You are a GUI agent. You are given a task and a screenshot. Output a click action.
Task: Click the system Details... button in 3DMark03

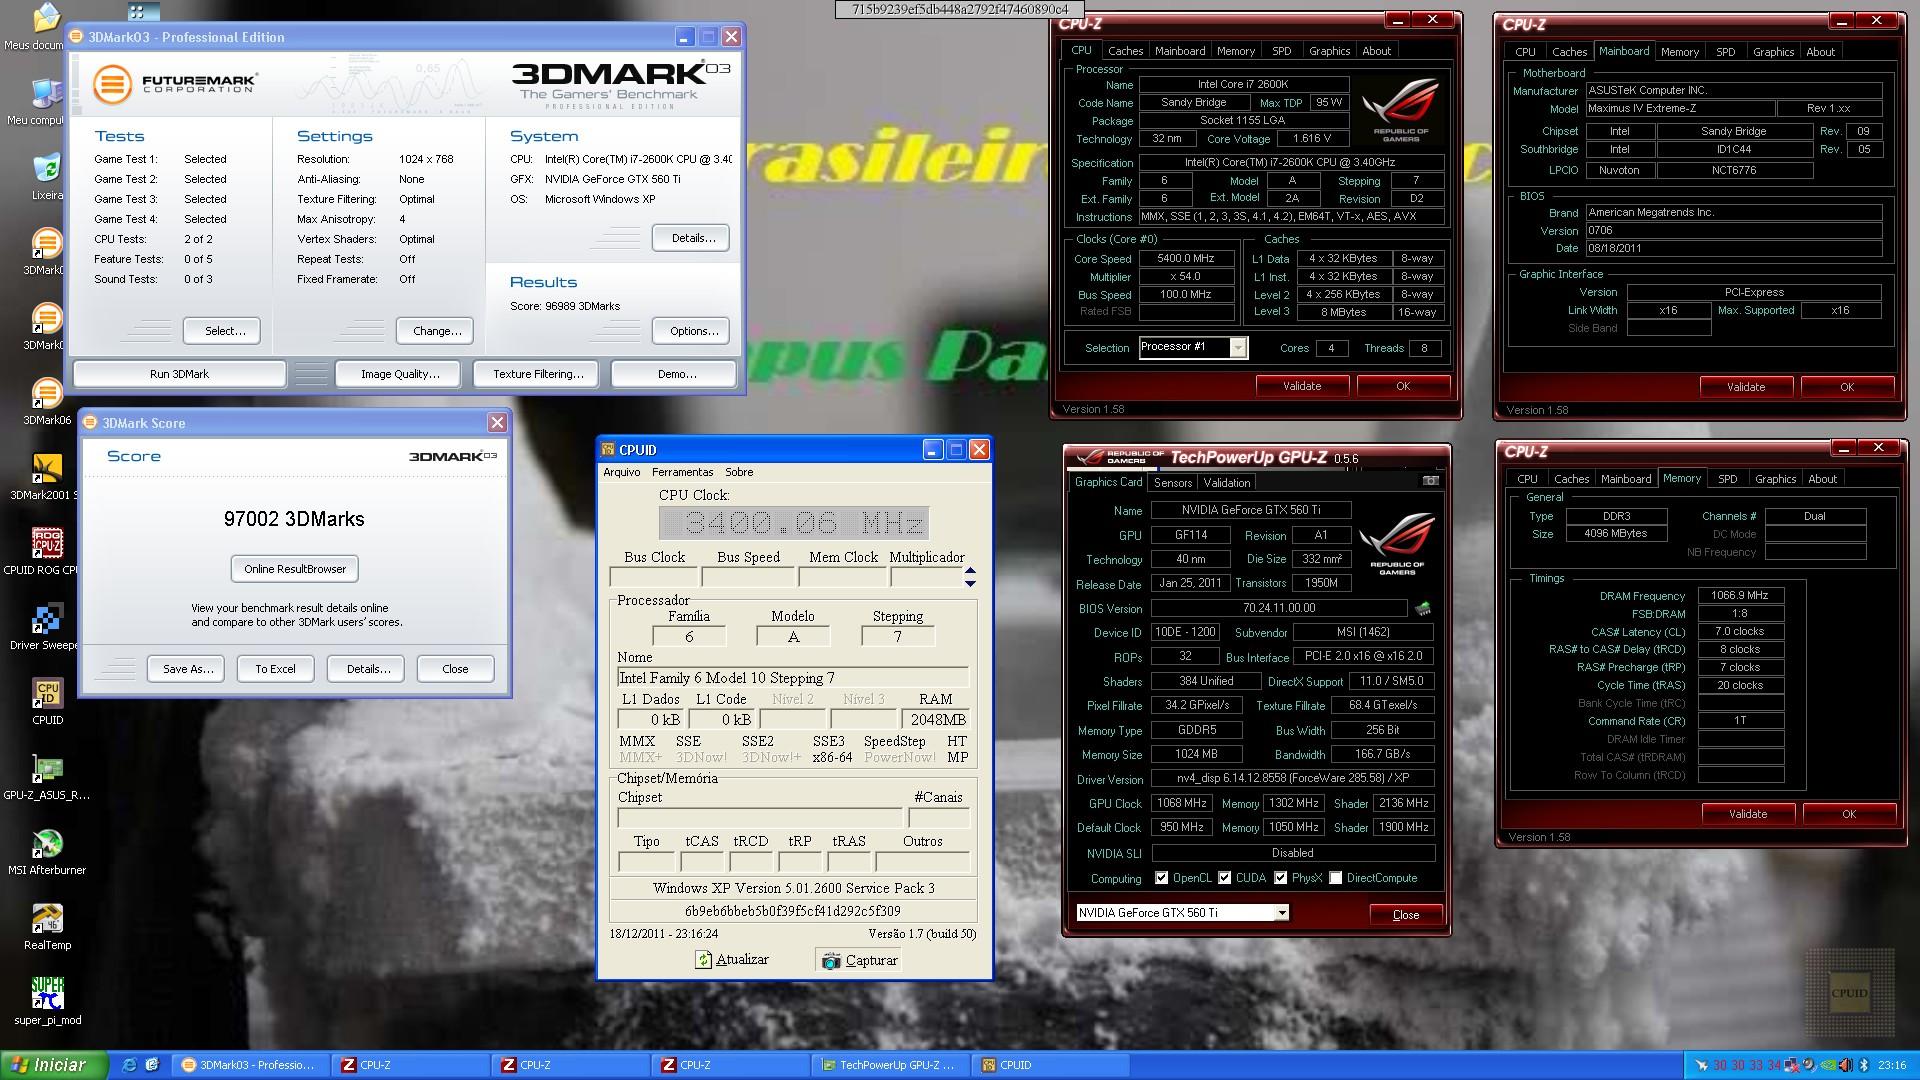pyautogui.click(x=692, y=238)
